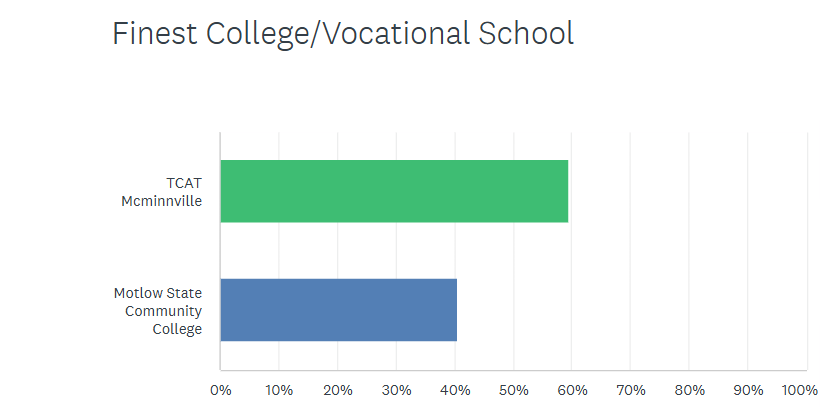Click the 20% x-axis tick label
Image resolution: width=826 pixels, height=407 pixels.
pos(337,389)
